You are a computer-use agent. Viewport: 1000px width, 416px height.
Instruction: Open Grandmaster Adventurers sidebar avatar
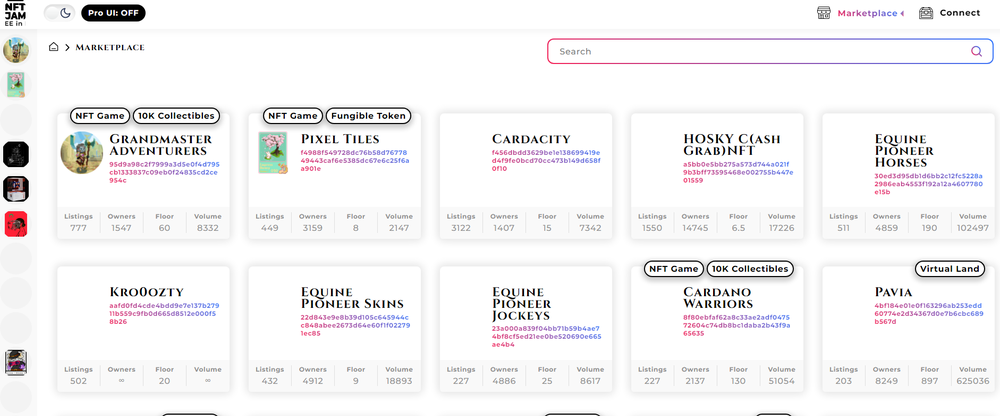(x=16, y=50)
